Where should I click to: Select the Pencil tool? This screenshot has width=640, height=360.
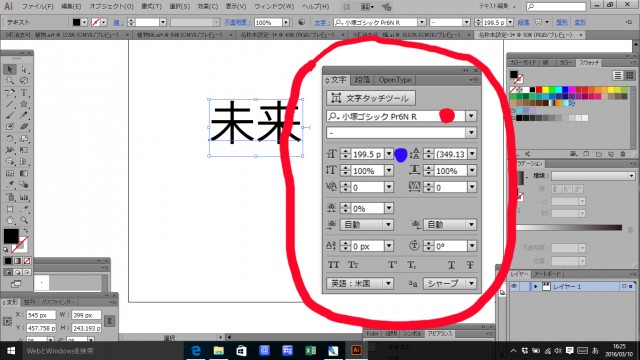coord(24,116)
